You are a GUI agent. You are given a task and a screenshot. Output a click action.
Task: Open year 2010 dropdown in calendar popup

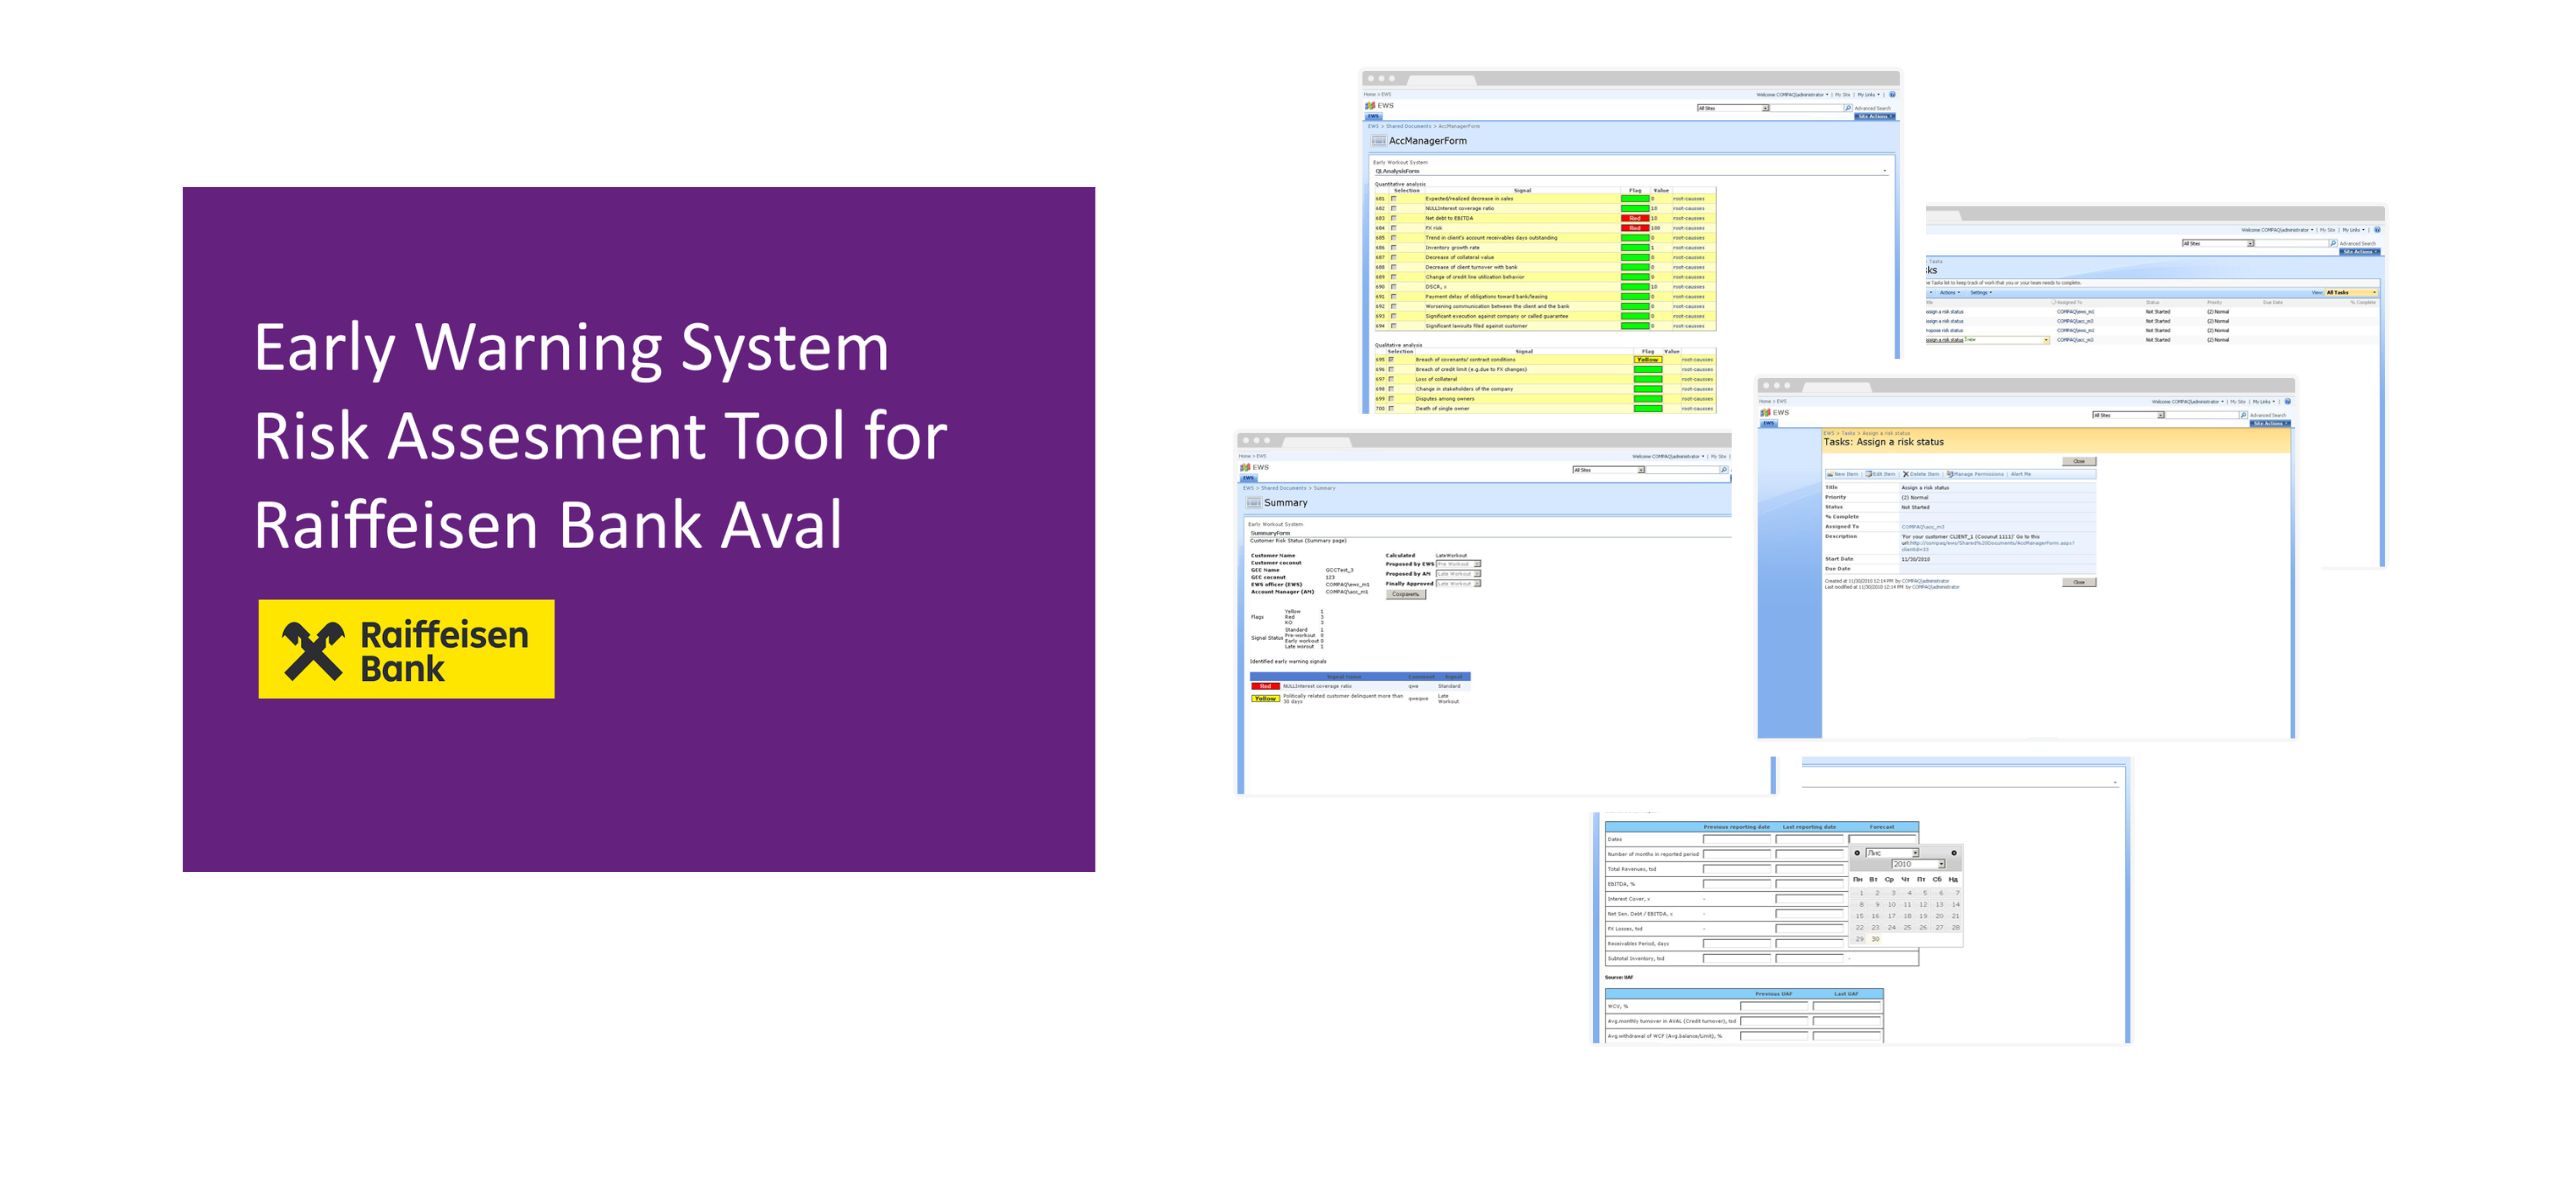[1918, 864]
